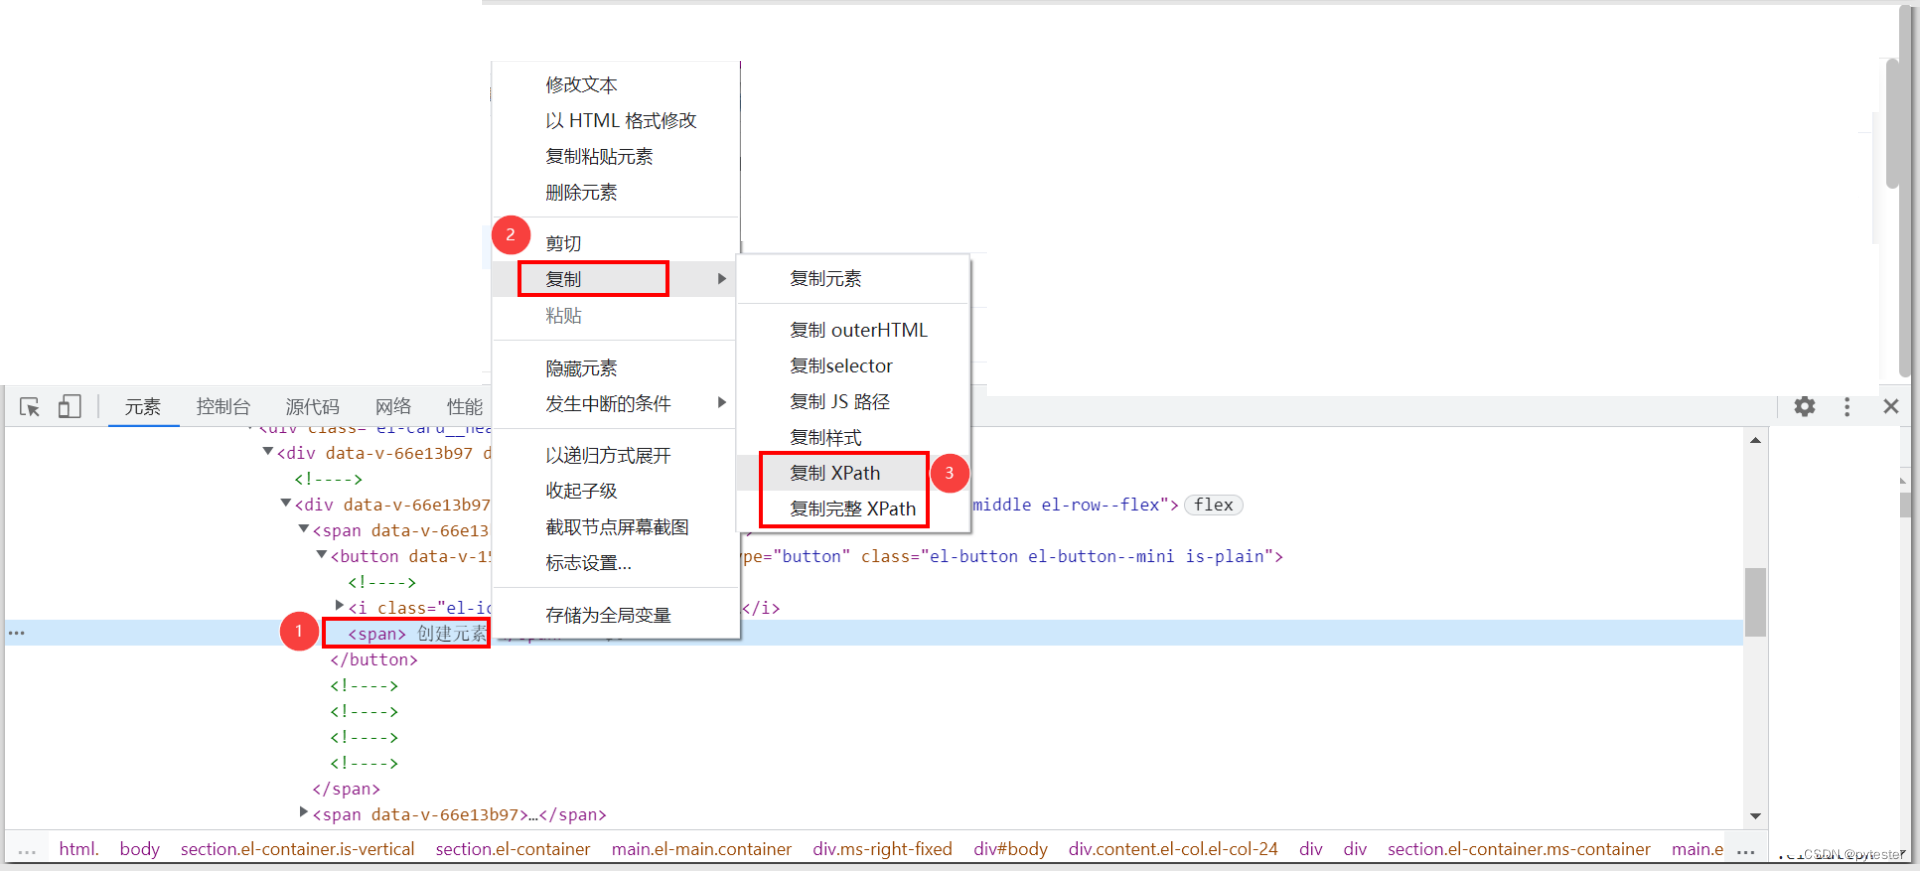Choose 修改文本 from context menu

pos(616,85)
